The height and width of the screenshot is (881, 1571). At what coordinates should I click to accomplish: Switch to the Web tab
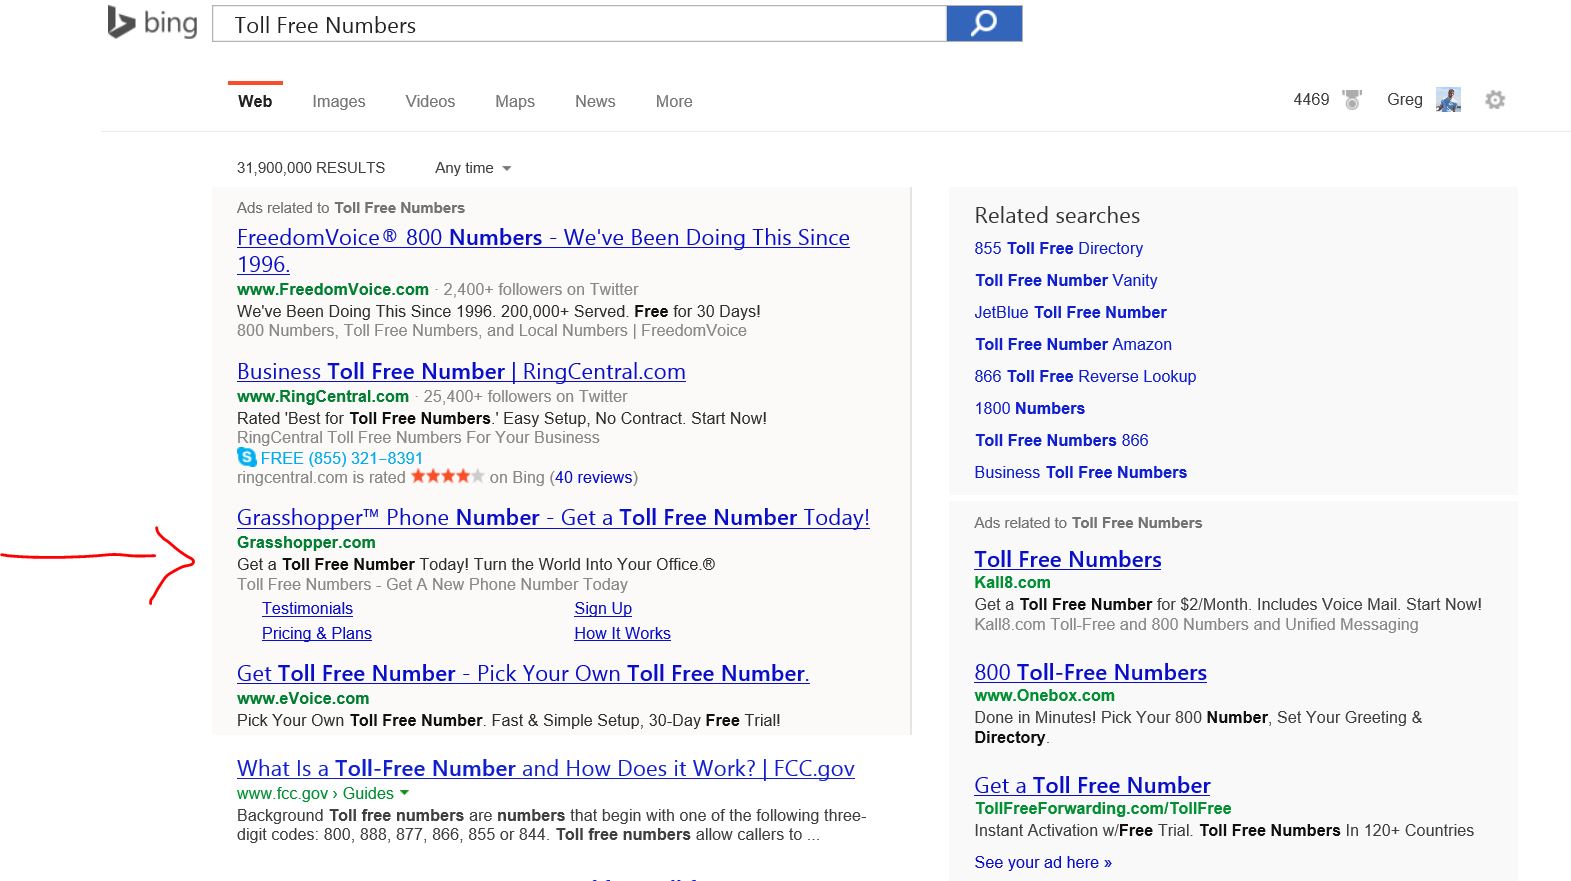click(x=255, y=101)
